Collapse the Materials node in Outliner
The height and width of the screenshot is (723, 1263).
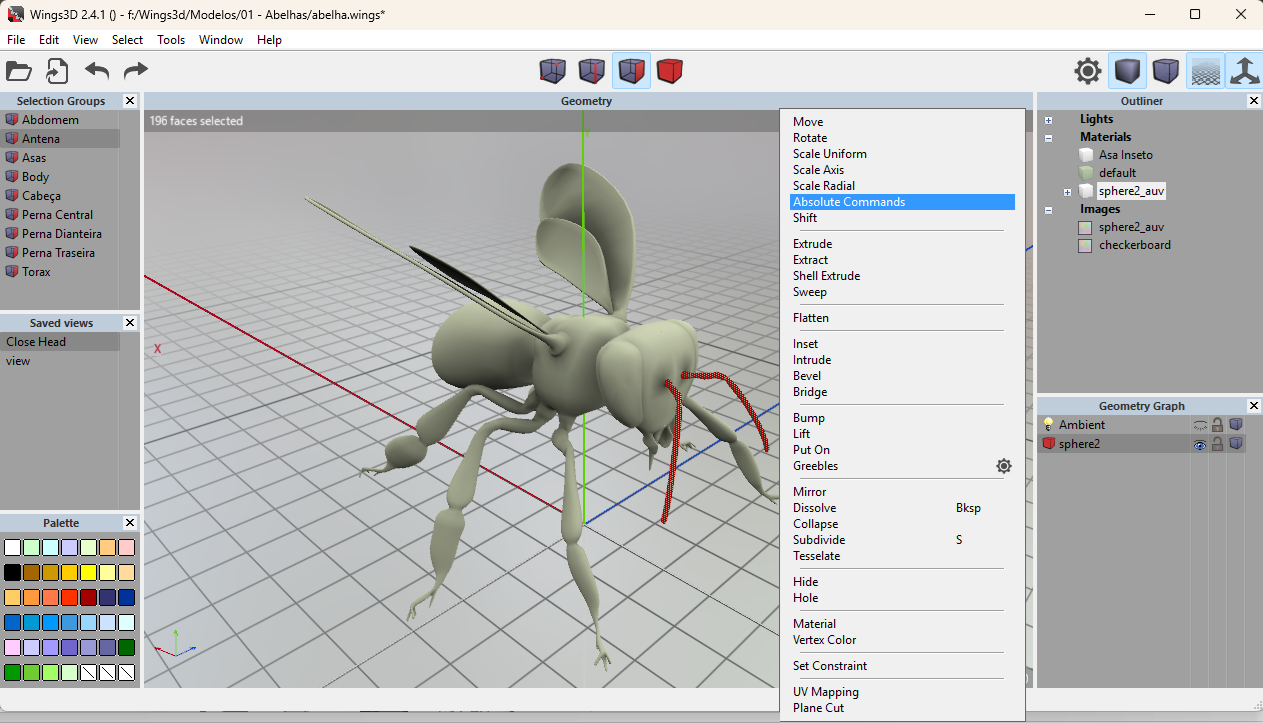pos(1048,138)
